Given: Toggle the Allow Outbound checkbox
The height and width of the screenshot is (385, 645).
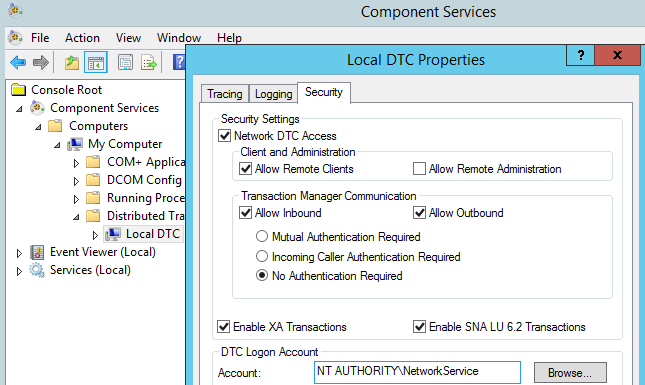Looking at the screenshot, I should tap(419, 213).
